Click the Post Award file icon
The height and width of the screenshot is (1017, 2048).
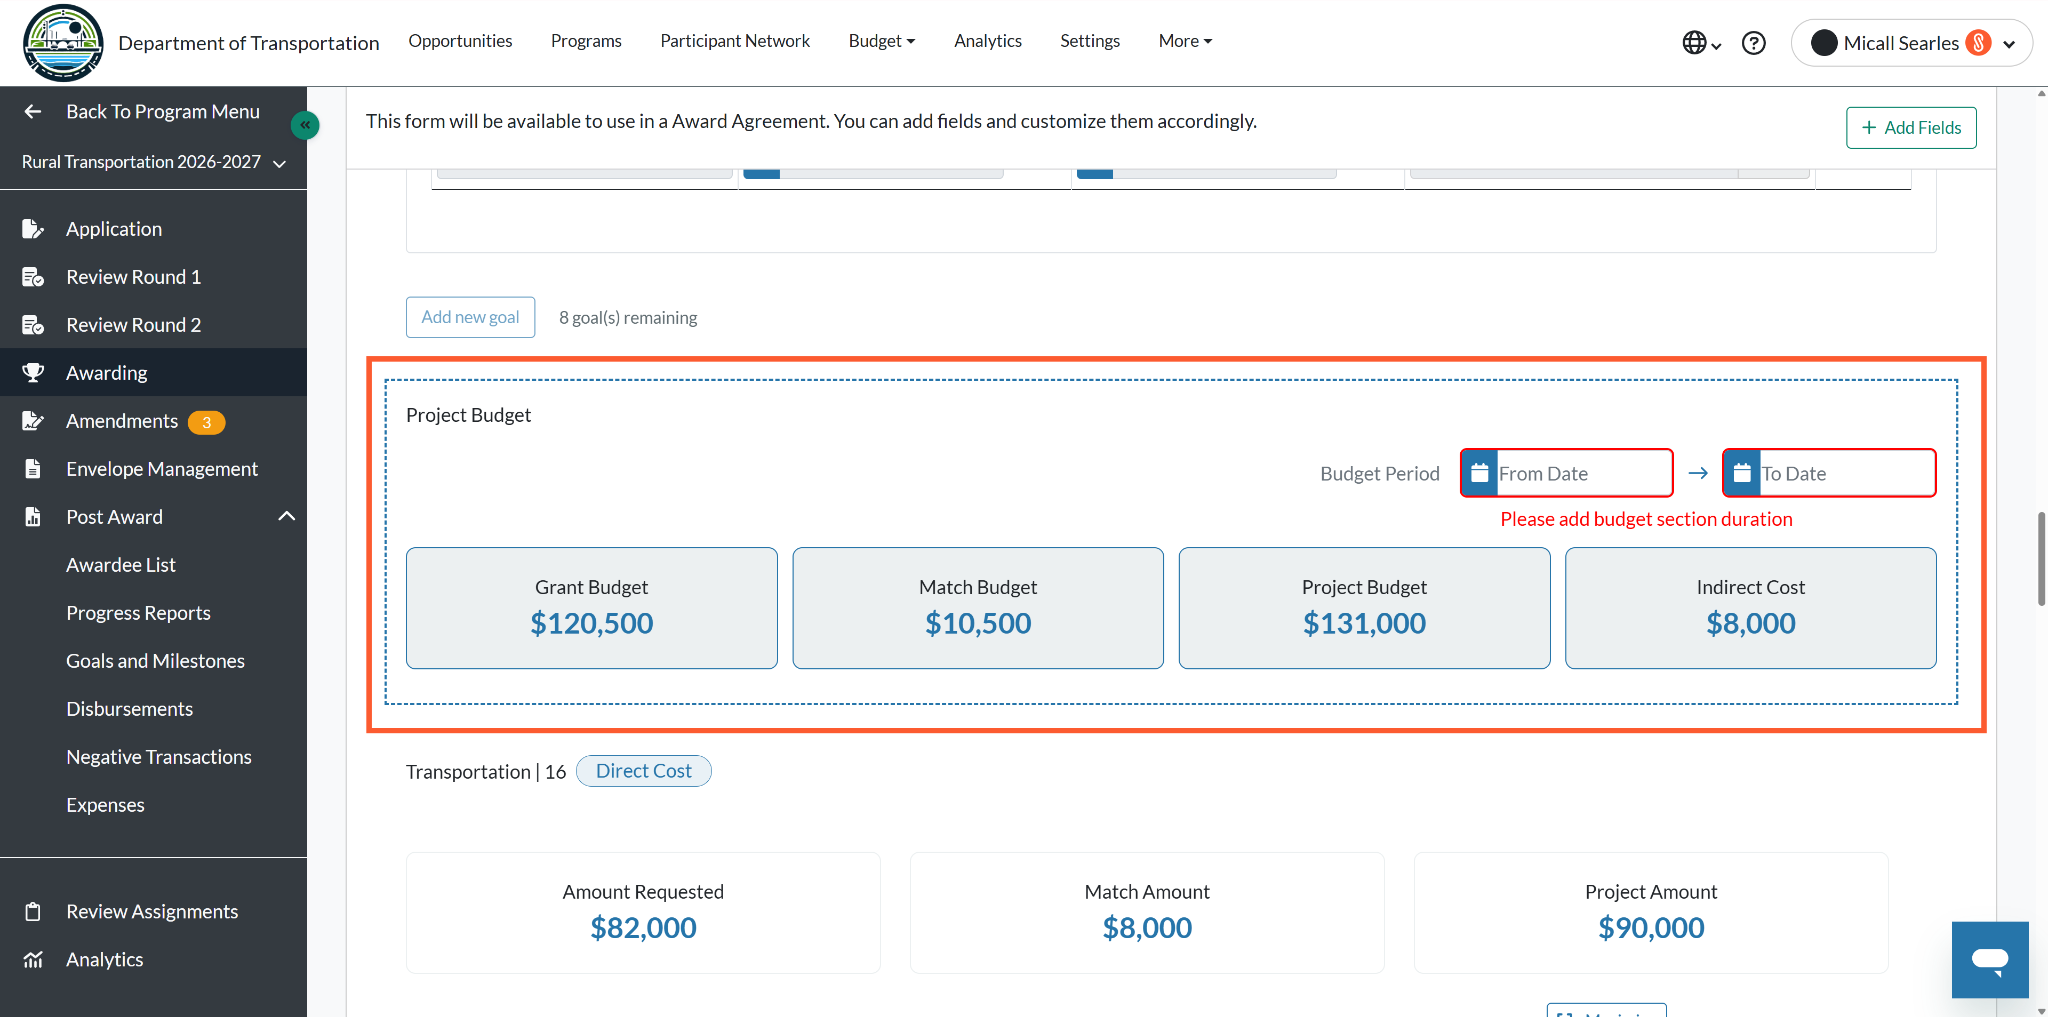33,517
